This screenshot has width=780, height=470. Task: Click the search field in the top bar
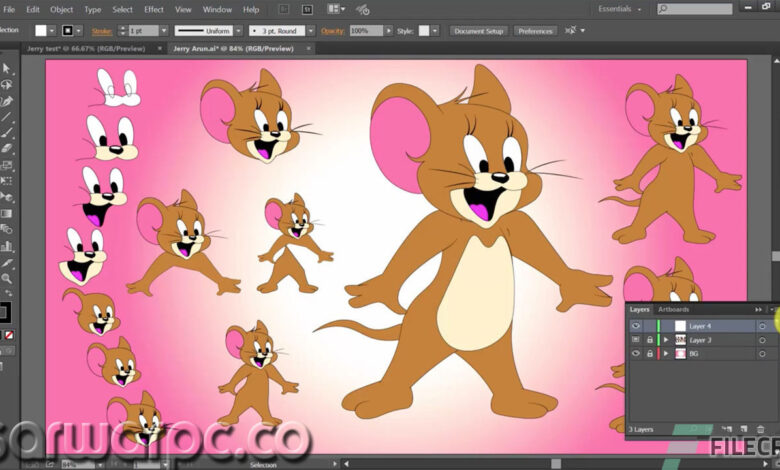[x=694, y=9]
